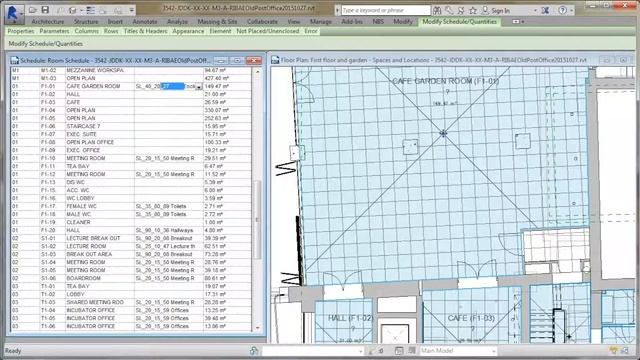
Task: Click the SL_35_80_89 Toilets cell in the FEMALE WC row
Action: [x=169, y=206]
